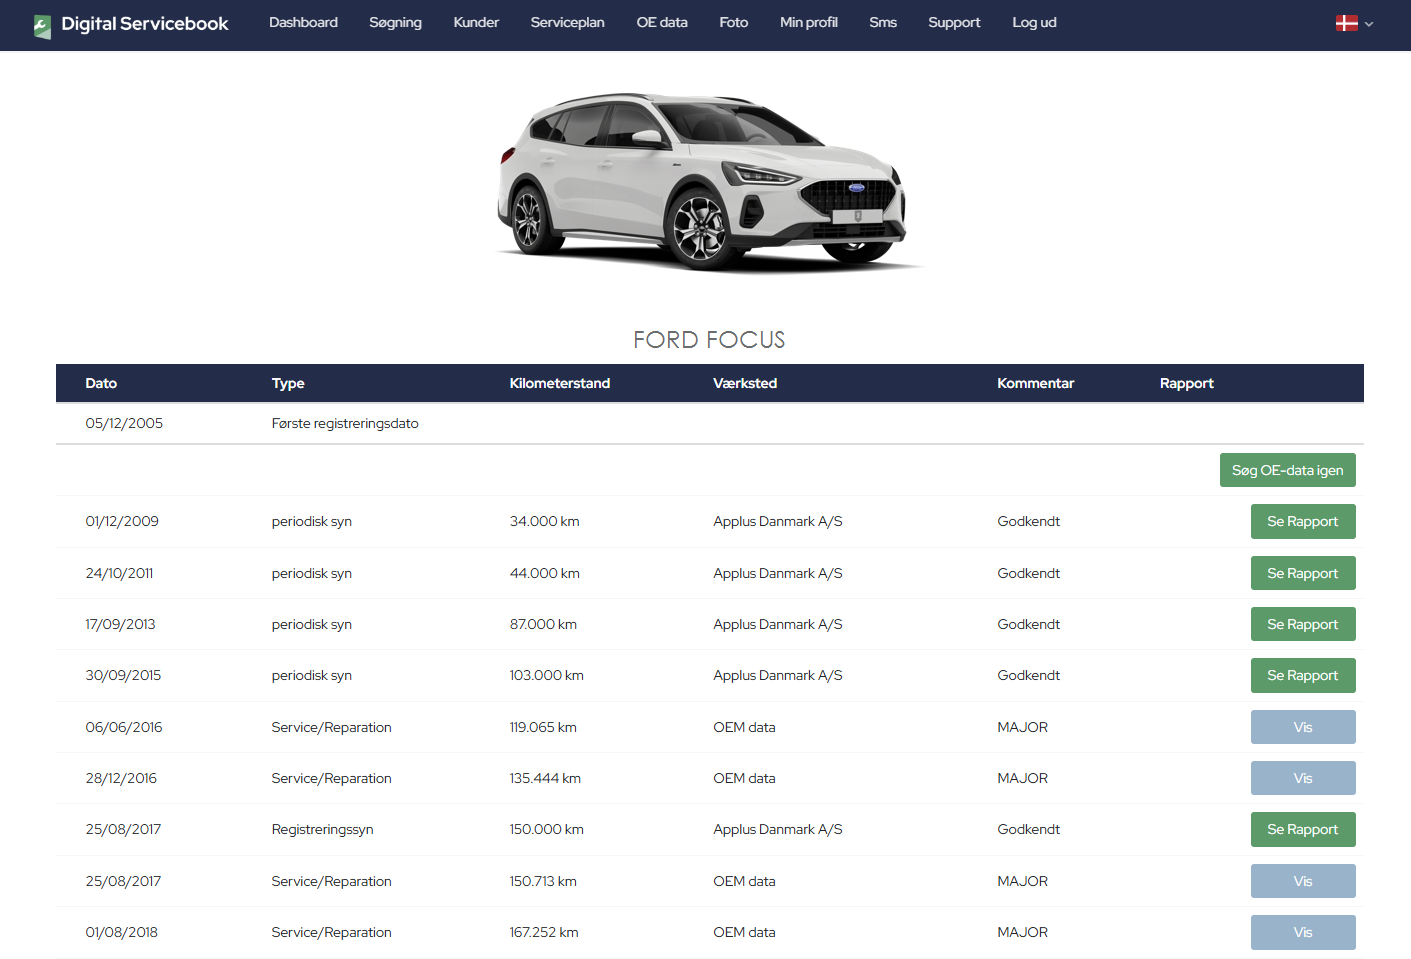
Task: Open Min profil page
Action: (808, 22)
